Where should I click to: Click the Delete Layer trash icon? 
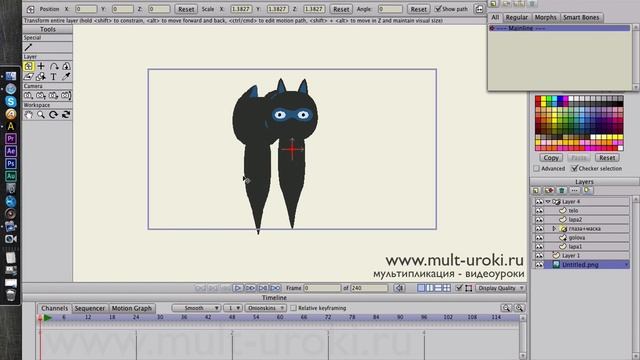click(x=562, y=190)
